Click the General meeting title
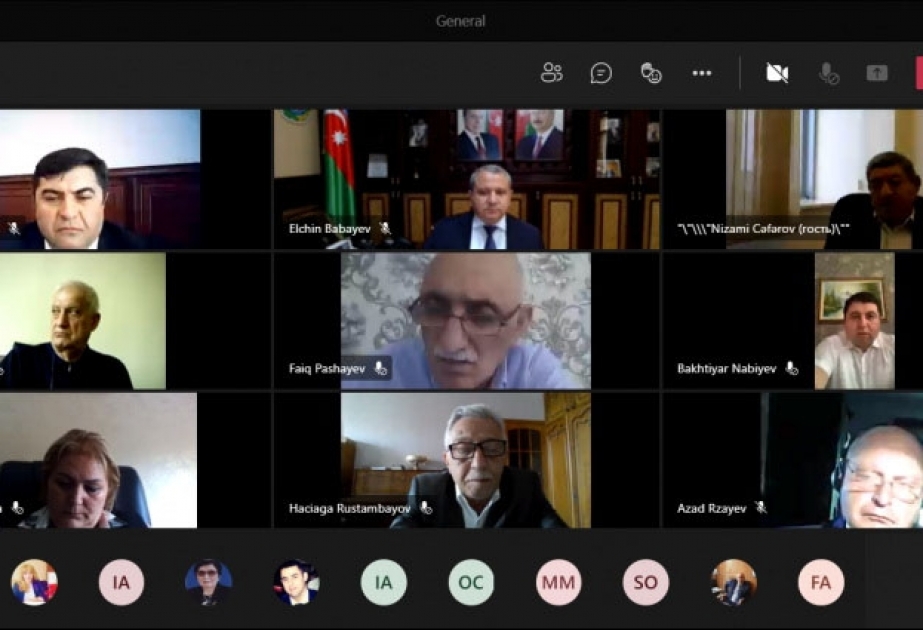923x630 pixels. point(460,21)
